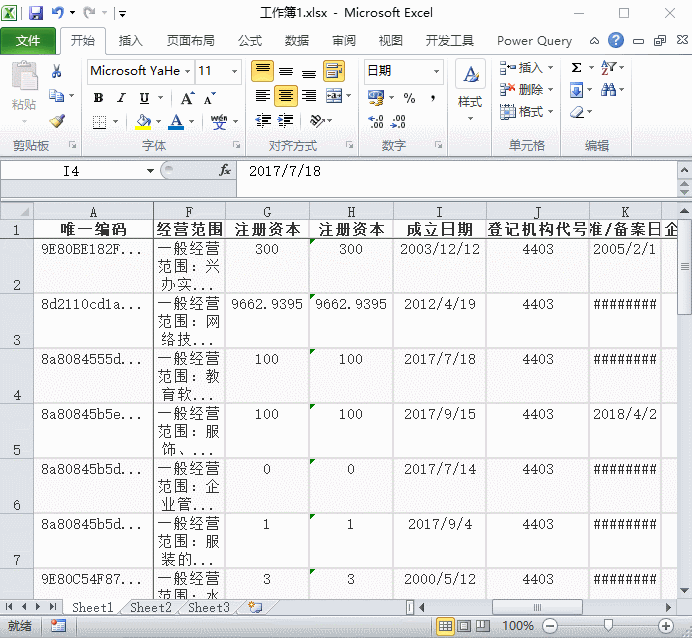Switch to the 插入 ribbon tab
This screenshot has width=692, height=638.
point(130,41)
